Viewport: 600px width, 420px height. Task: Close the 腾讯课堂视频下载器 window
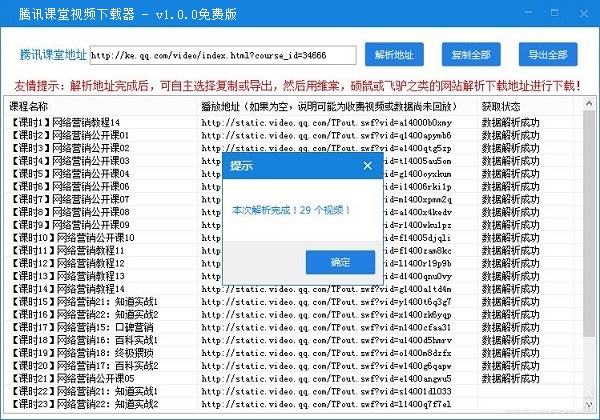pos(584,13)
